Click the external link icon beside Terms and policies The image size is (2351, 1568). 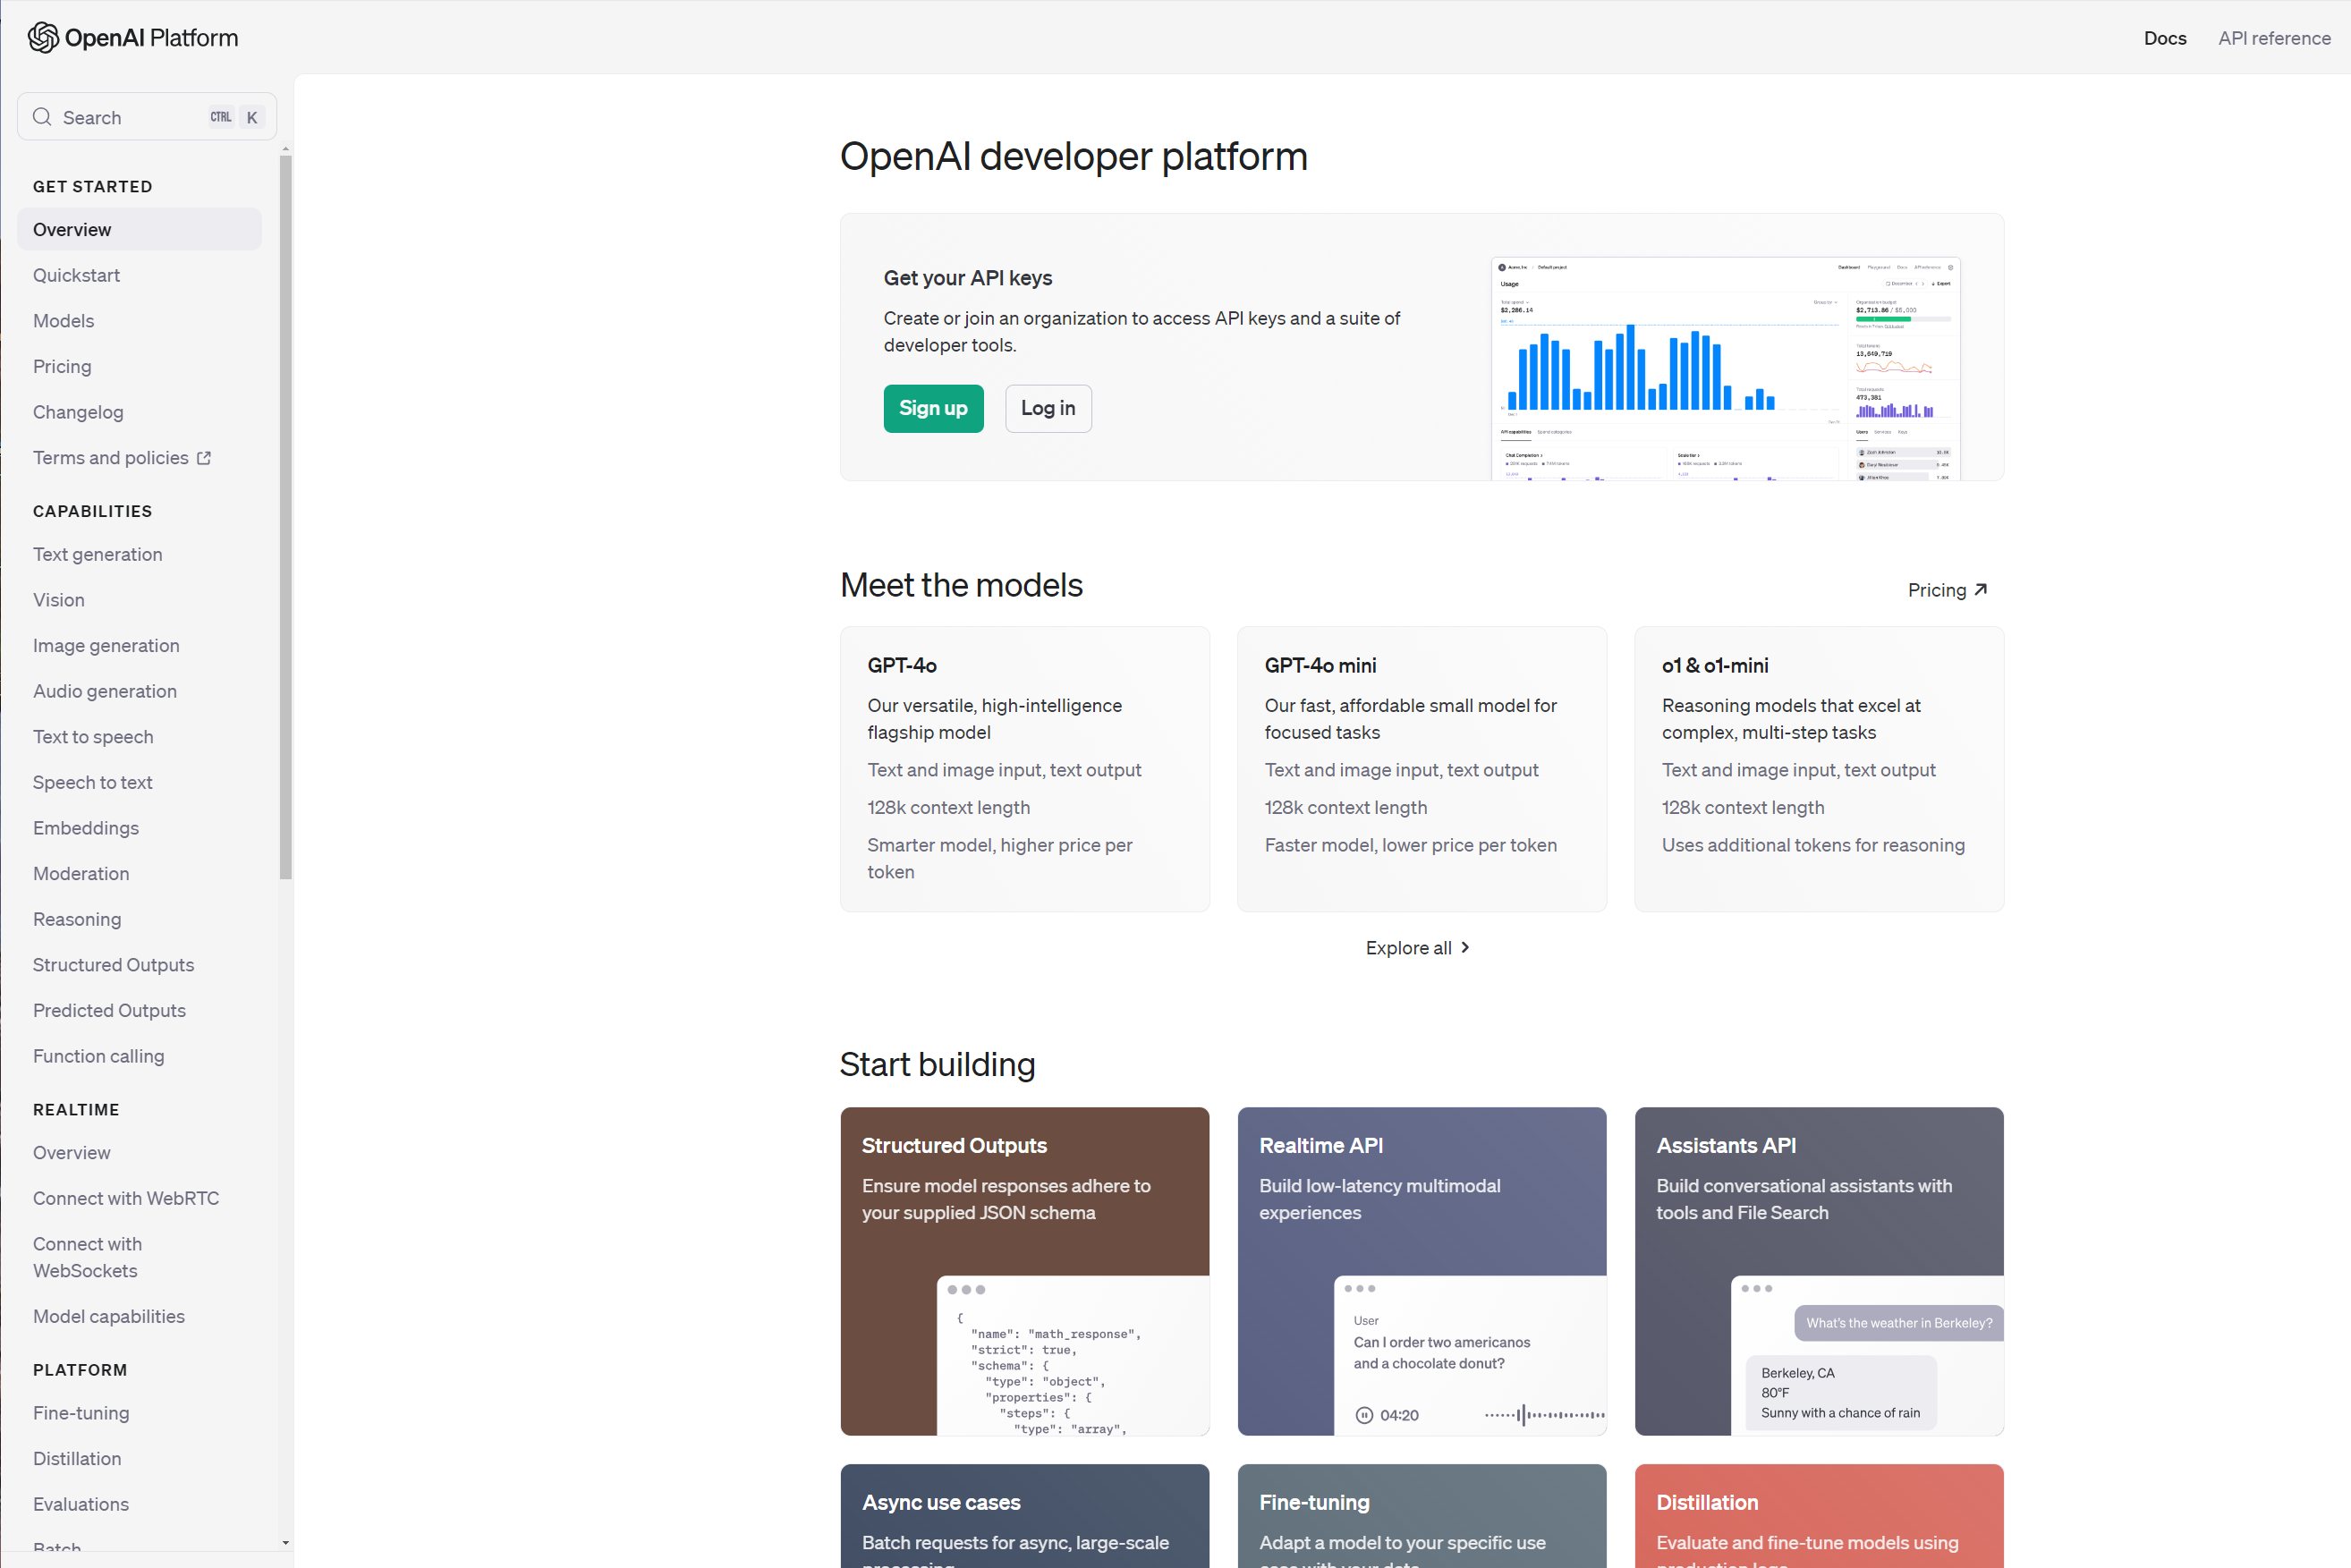pyautogui.click(x=204, y=458)
